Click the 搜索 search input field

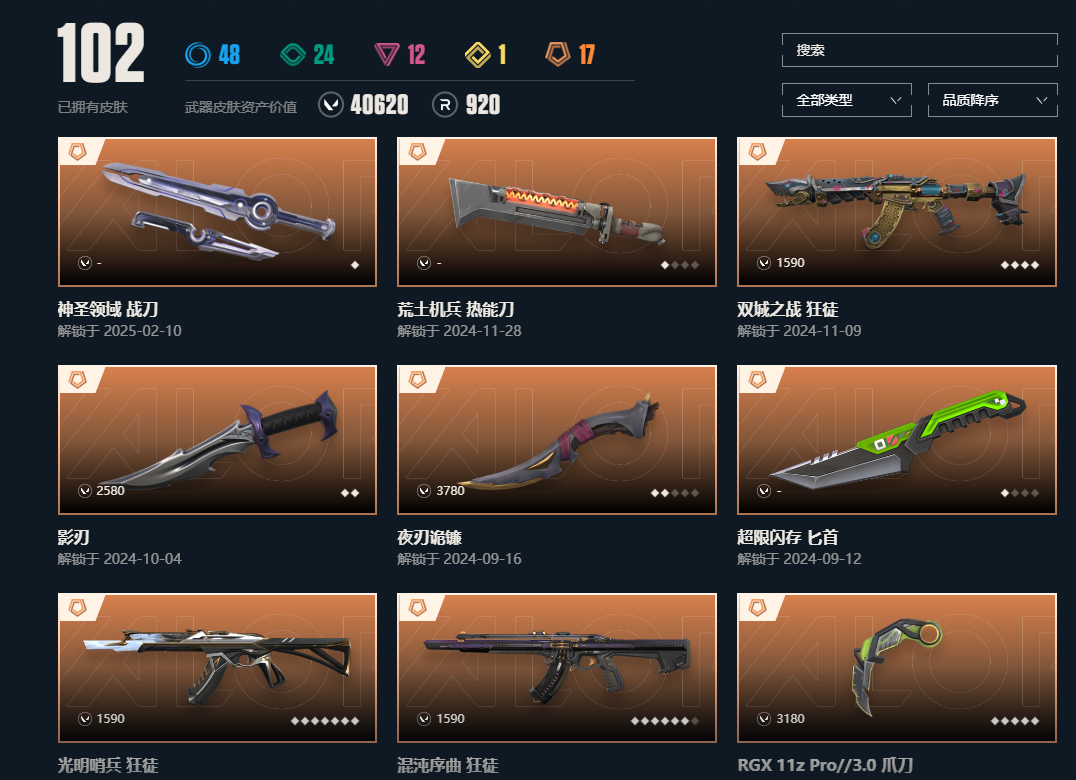[920, 50]
